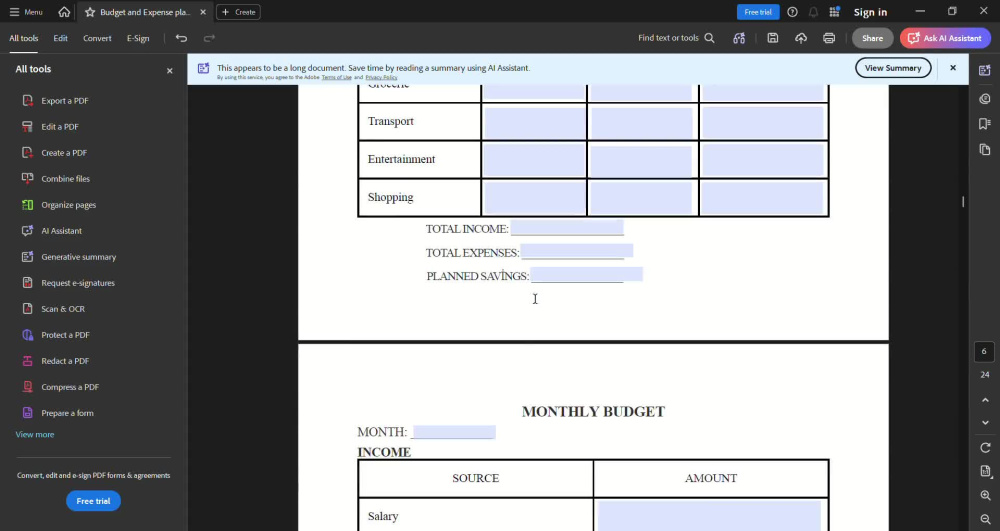Click the TOTAL INCOME form field
This screenshot has width=1000, height=531.
567,228
